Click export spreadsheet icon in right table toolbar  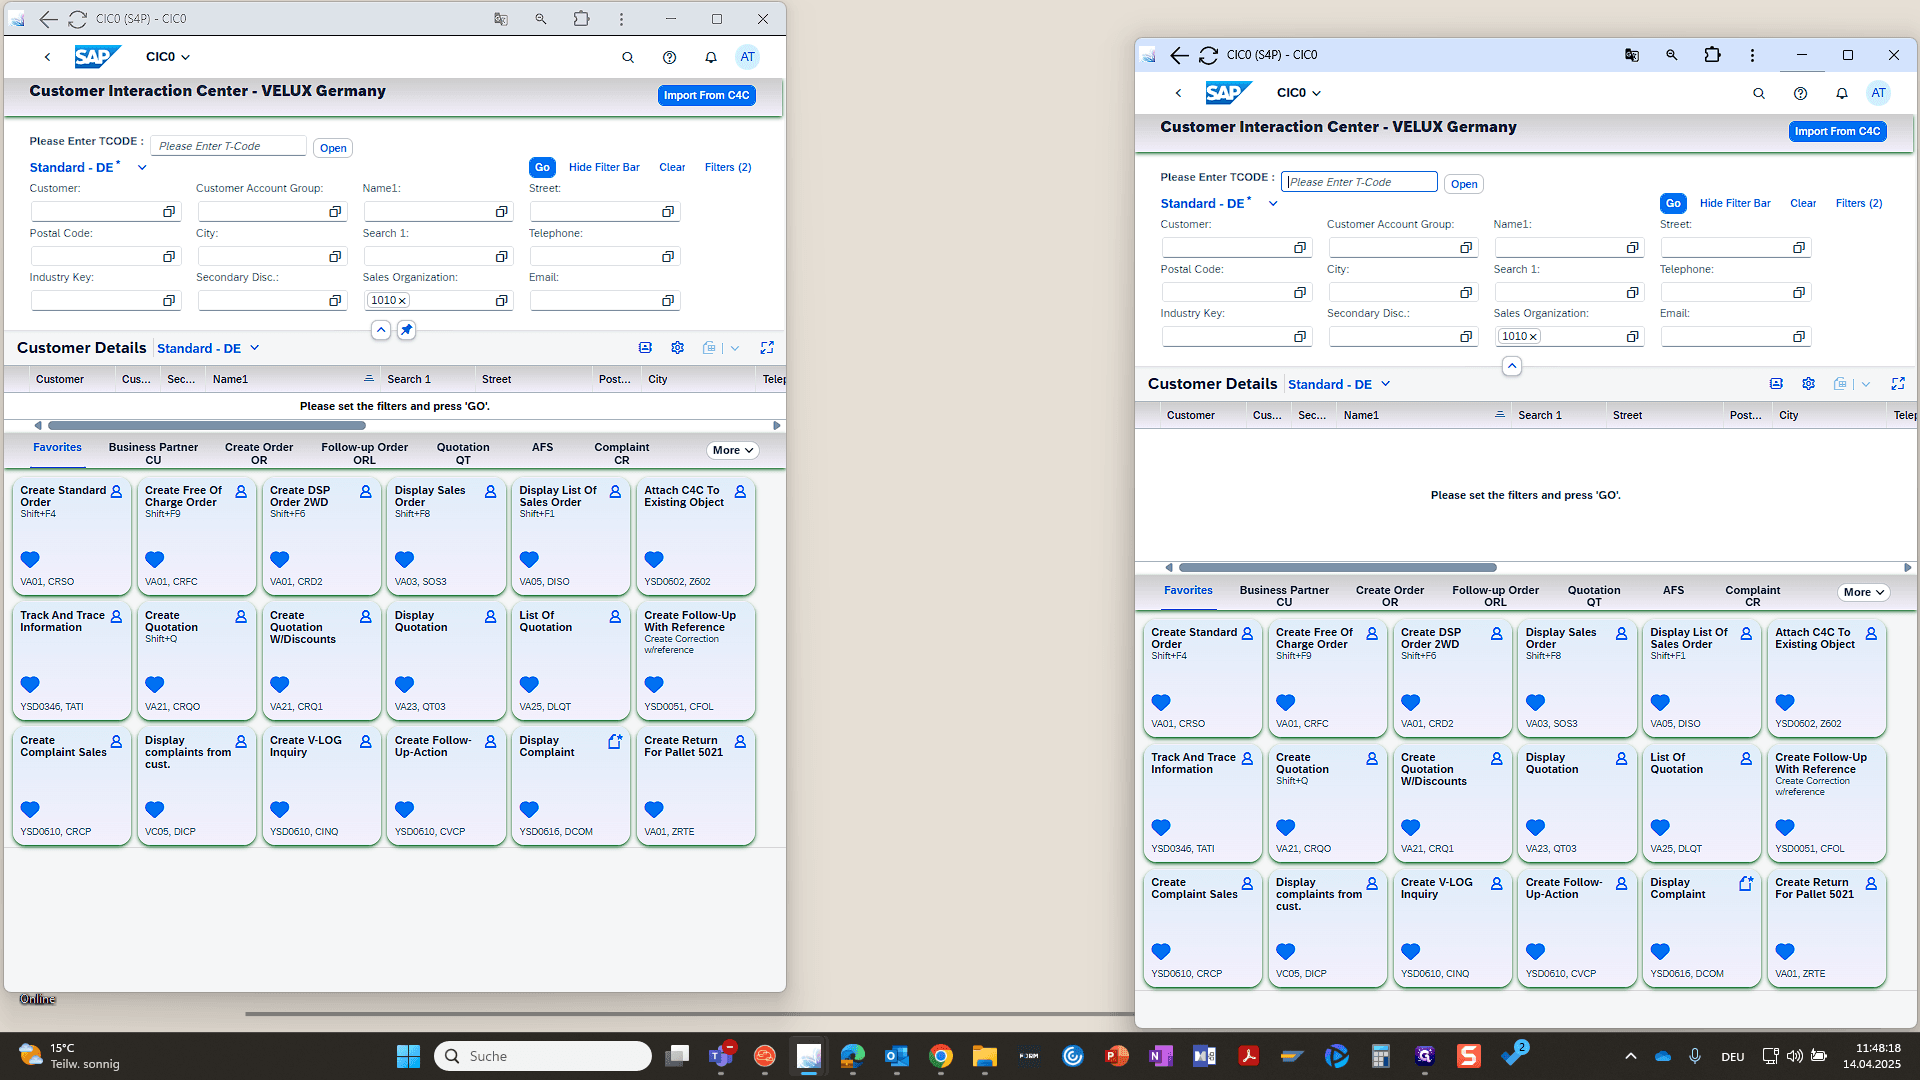[x=1840, y=384]
